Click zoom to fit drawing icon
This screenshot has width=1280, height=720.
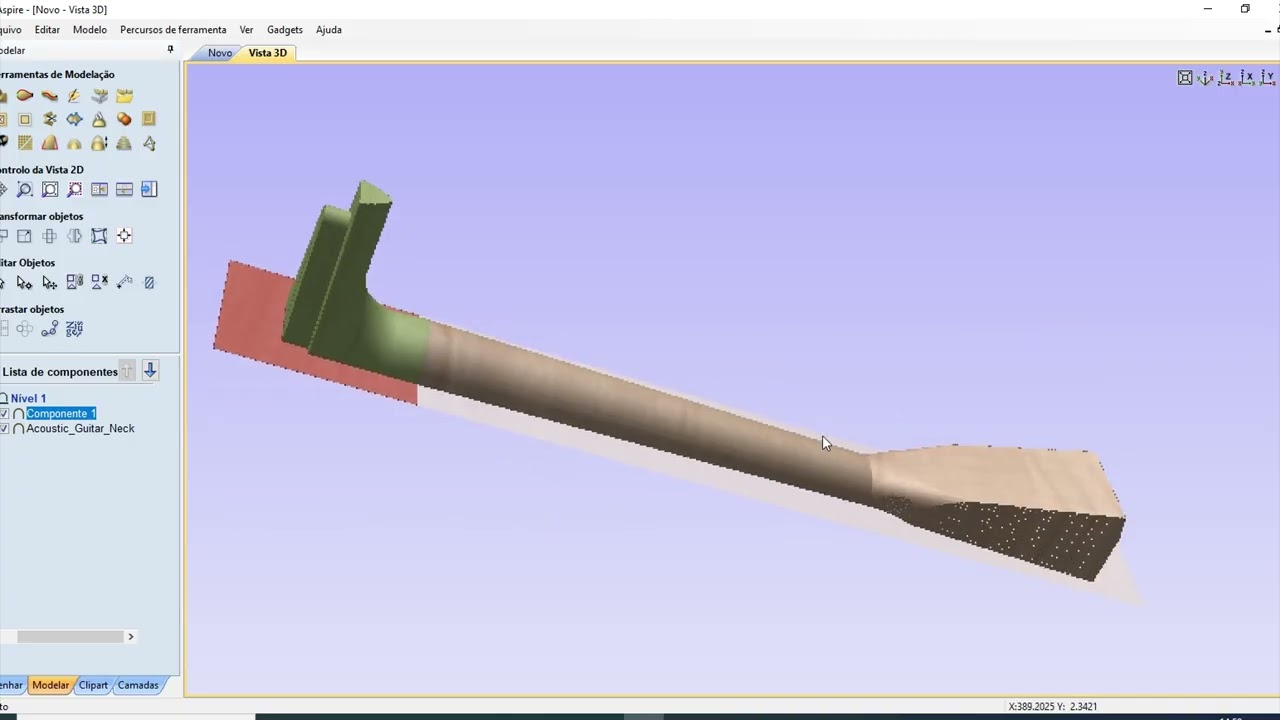[49, 189]
